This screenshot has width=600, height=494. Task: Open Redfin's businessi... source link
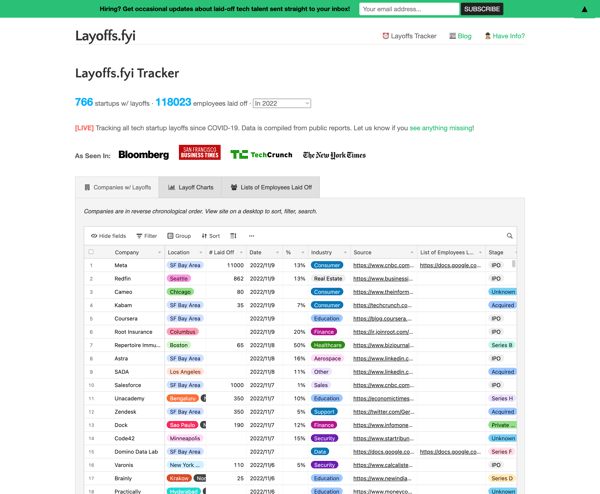[383, 279]
